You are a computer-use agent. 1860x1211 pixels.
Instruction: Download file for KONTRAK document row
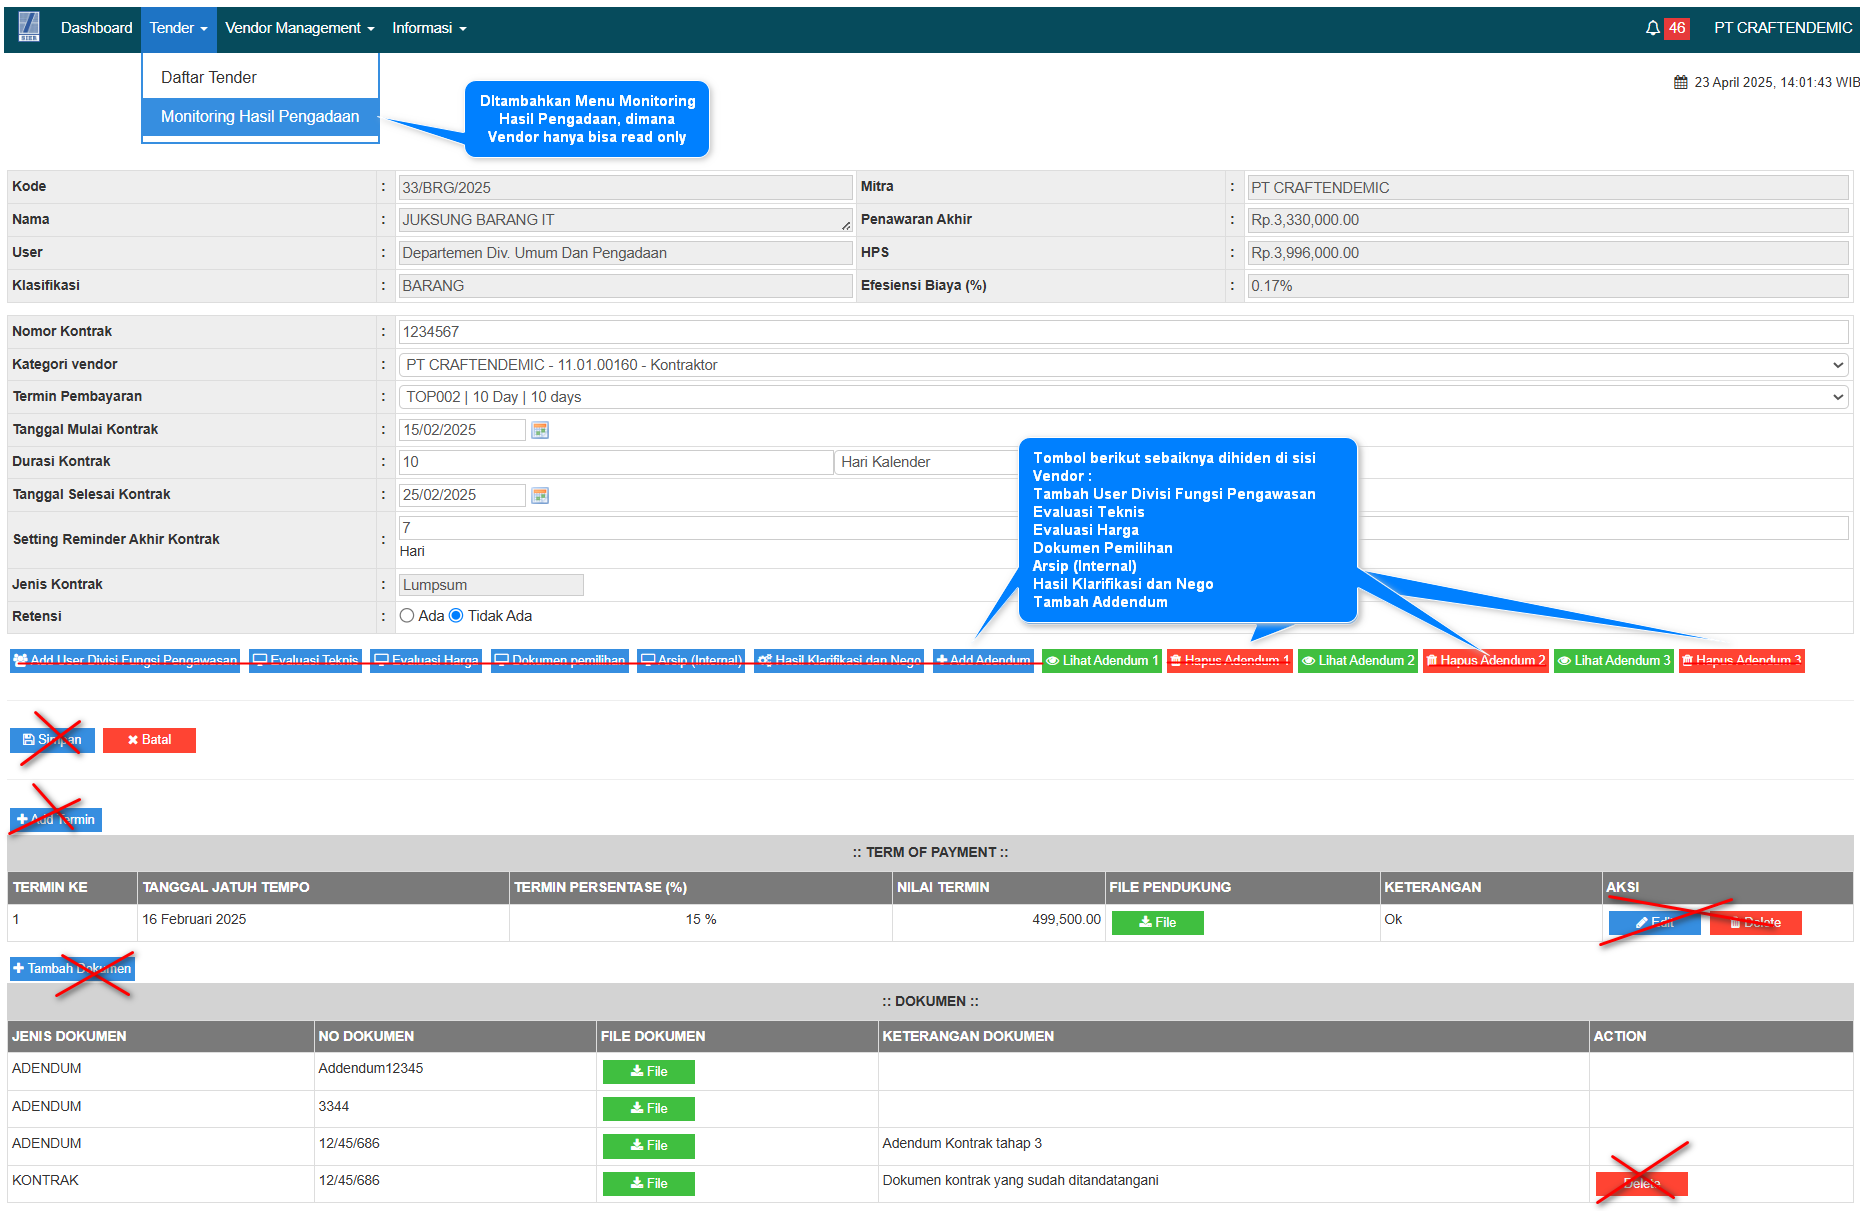[648, 1184]
